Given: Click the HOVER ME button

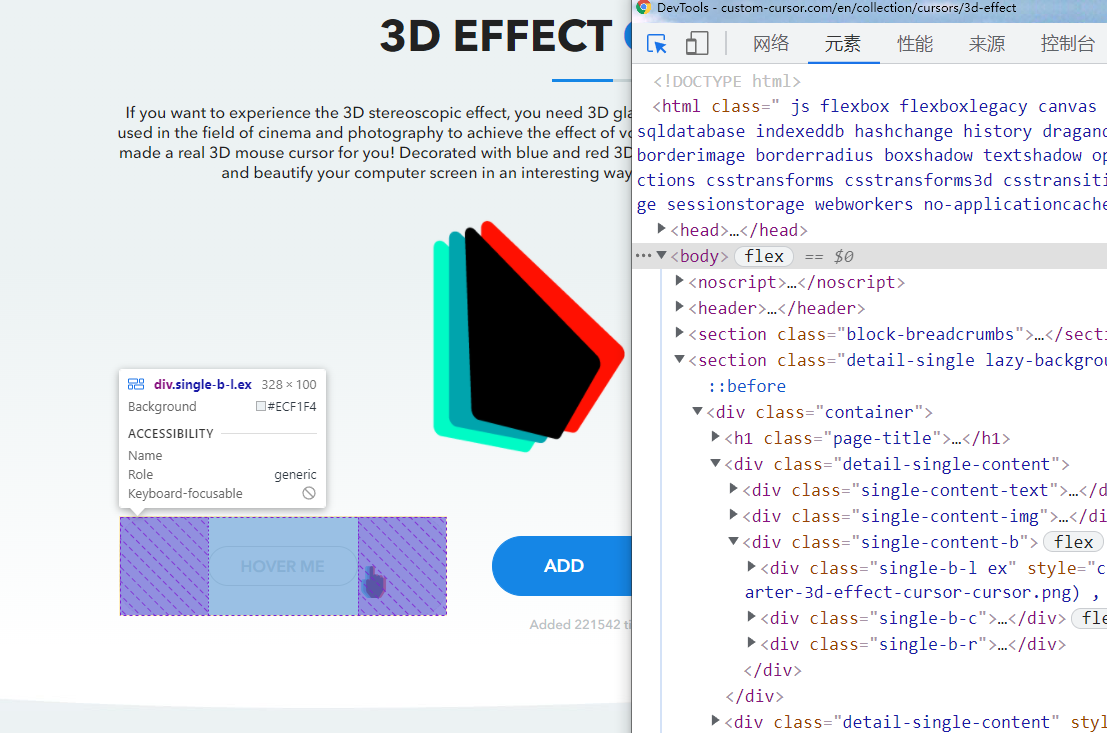Looking at the screenshot, I should coord(282,566).
